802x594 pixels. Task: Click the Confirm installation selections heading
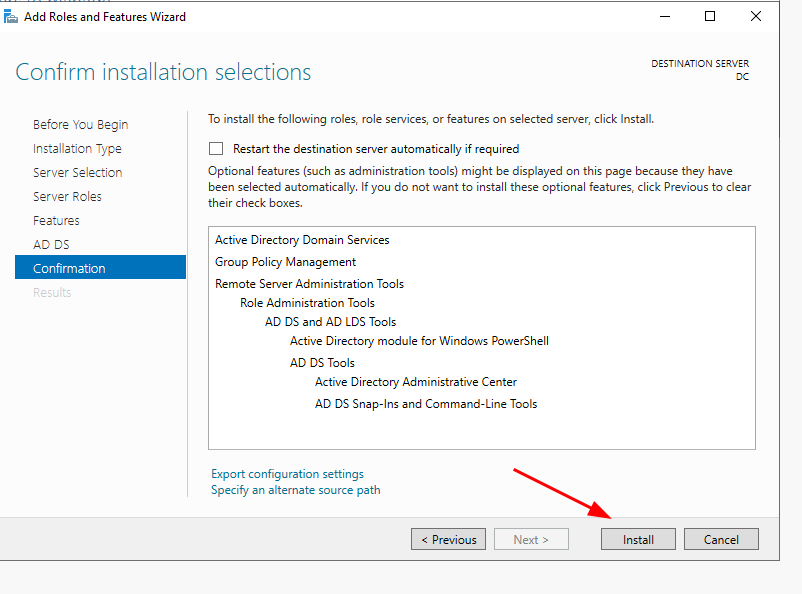pyautogui.click(x=163, y=72)
